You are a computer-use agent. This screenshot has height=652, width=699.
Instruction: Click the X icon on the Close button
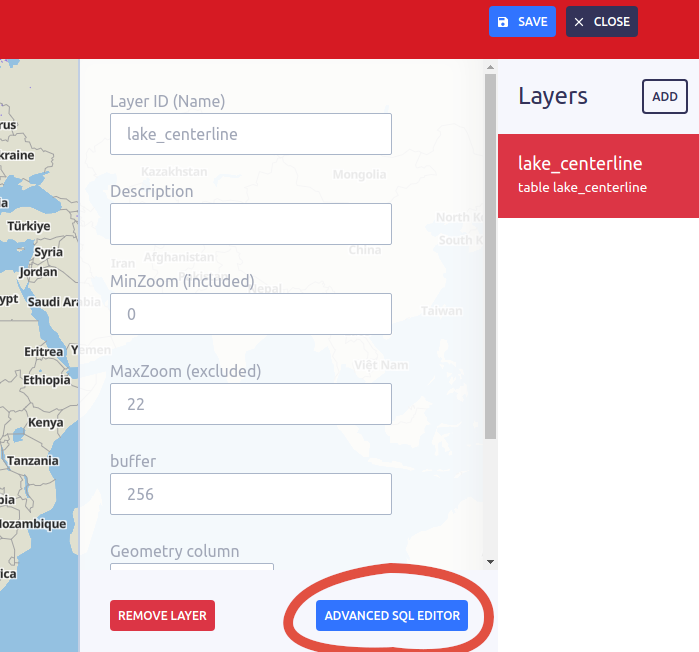coord(579,22)
